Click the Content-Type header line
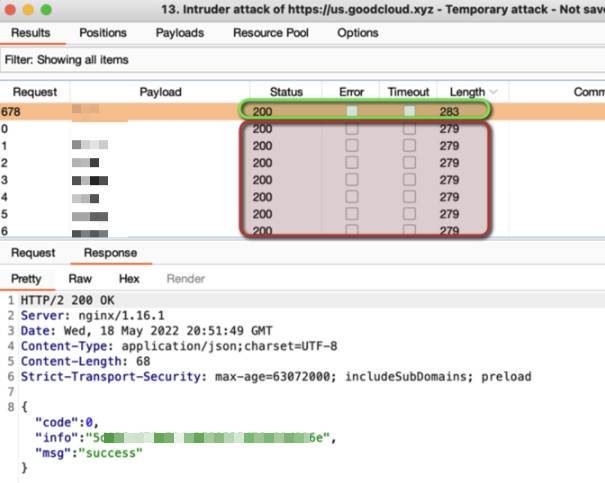 pos(179,346)
